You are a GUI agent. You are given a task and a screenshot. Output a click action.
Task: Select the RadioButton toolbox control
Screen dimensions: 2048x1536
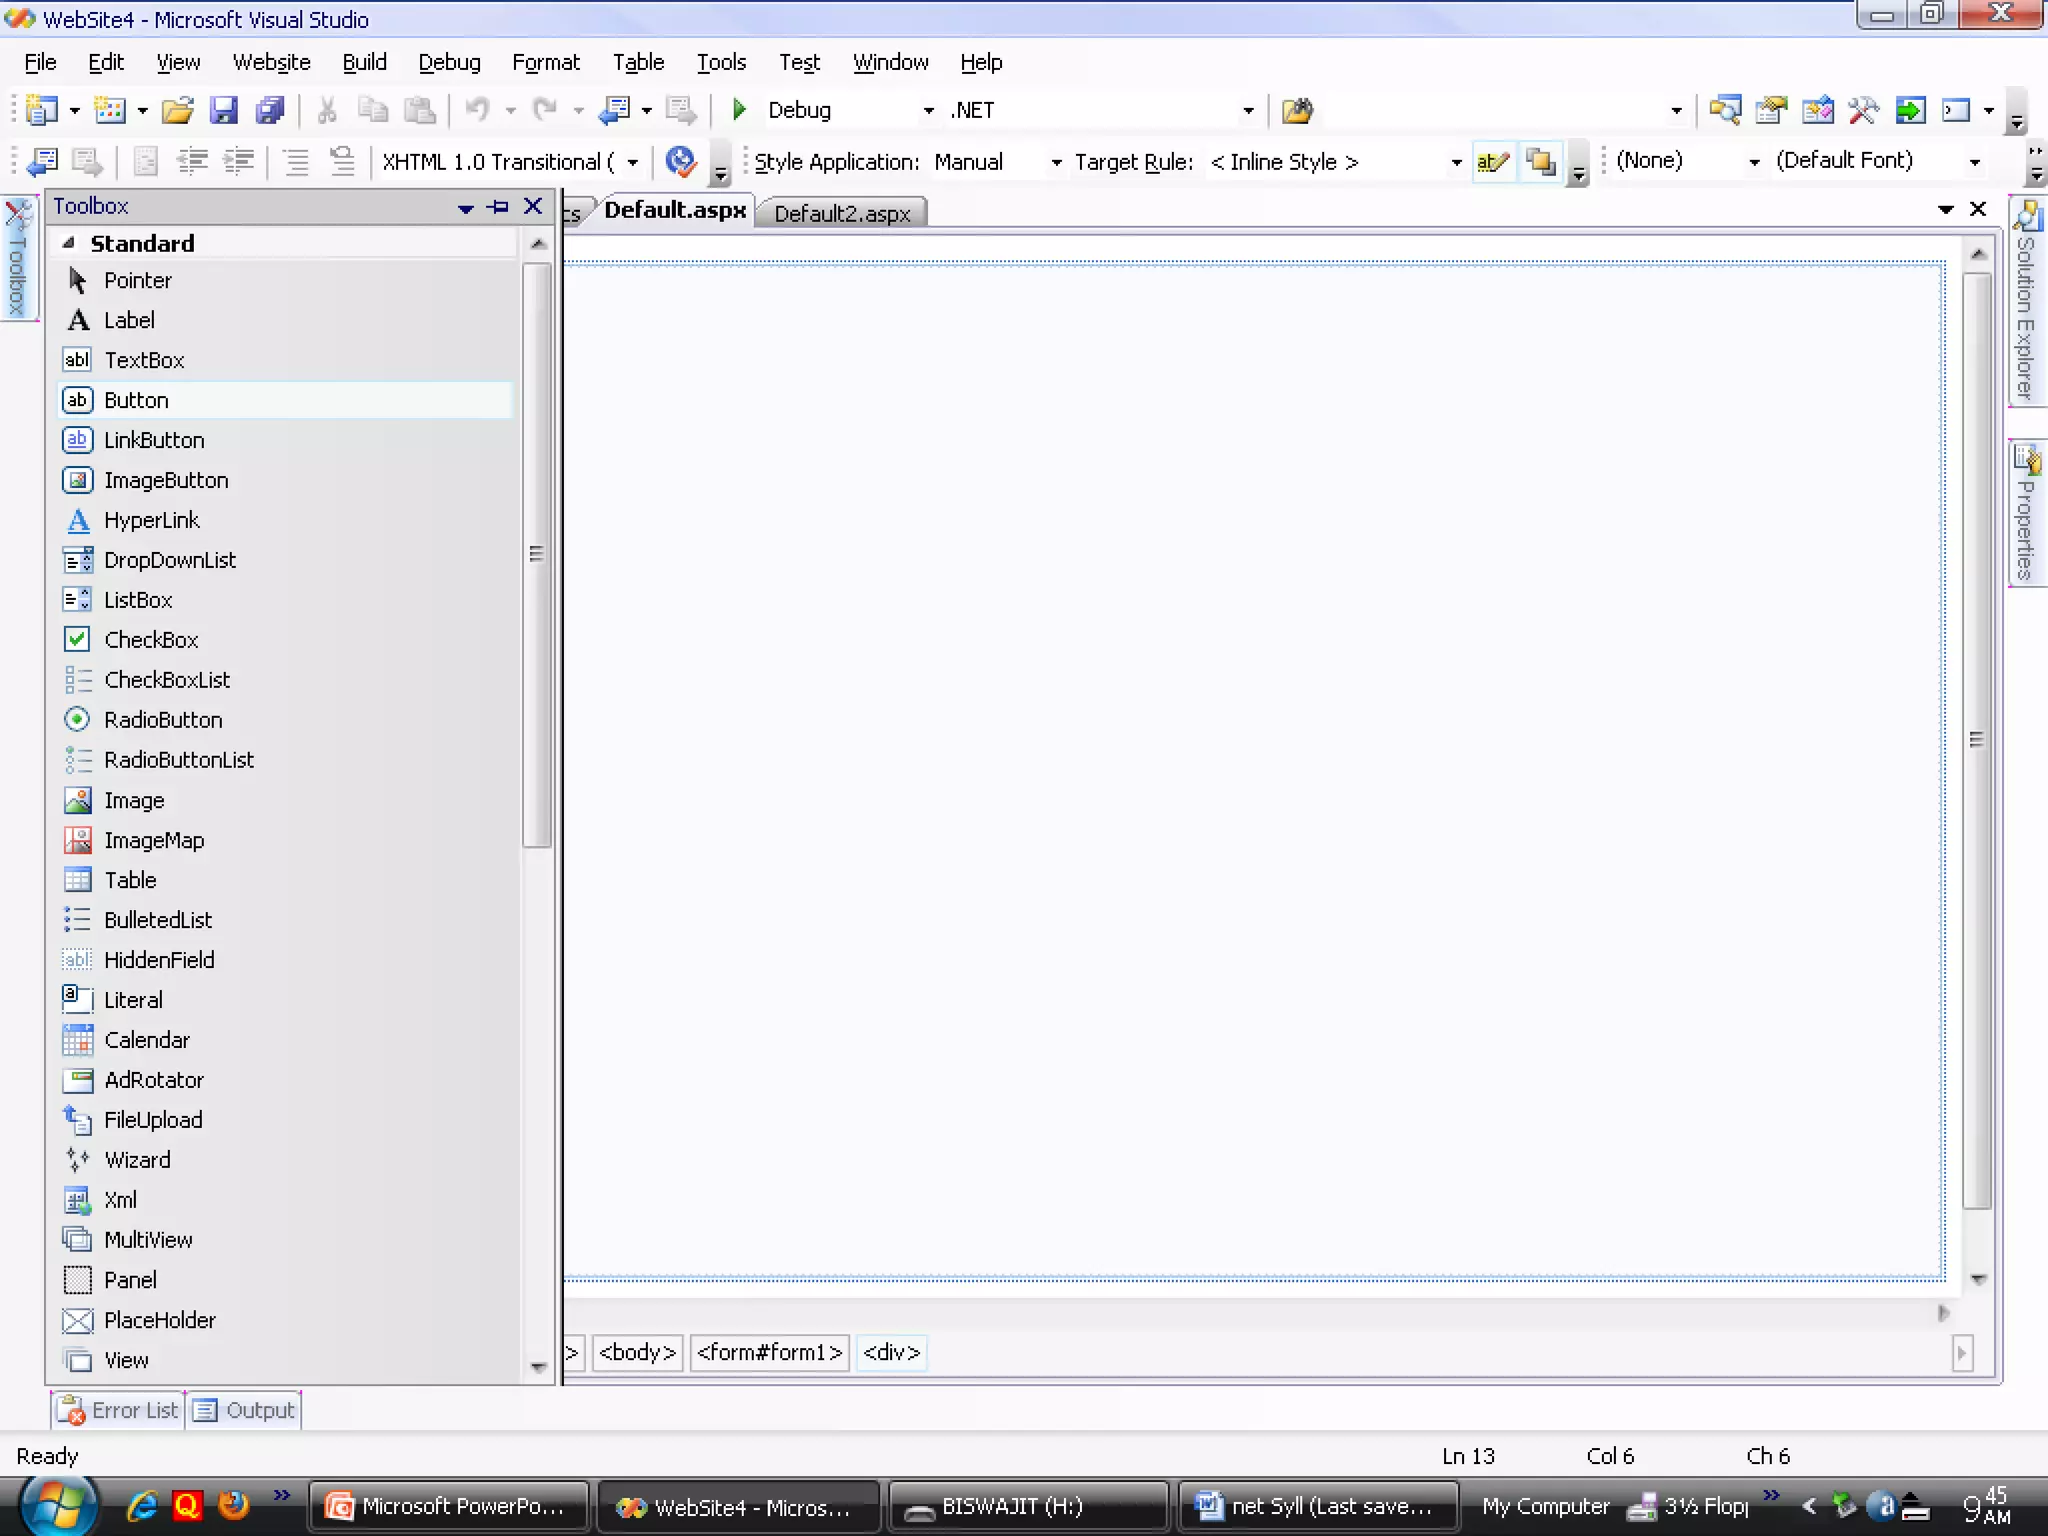(x=163, y=720)
